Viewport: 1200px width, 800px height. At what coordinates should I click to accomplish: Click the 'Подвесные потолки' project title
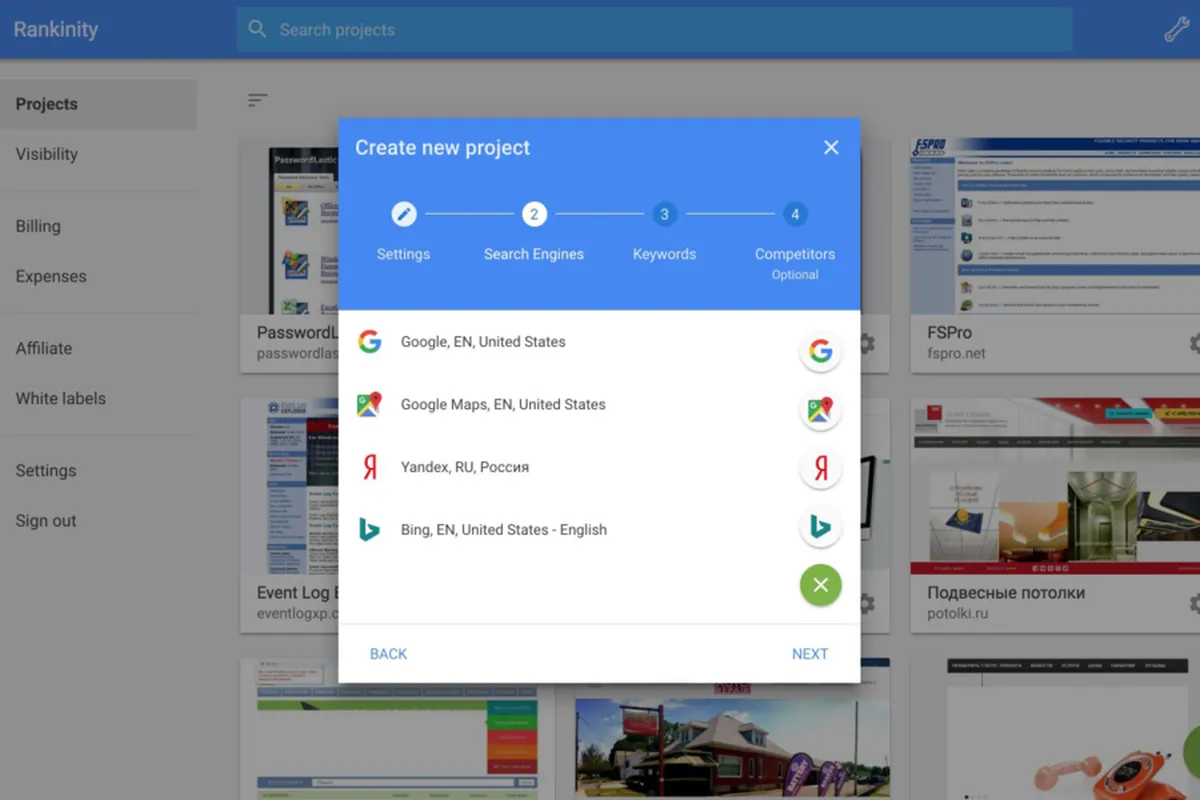1006,593
